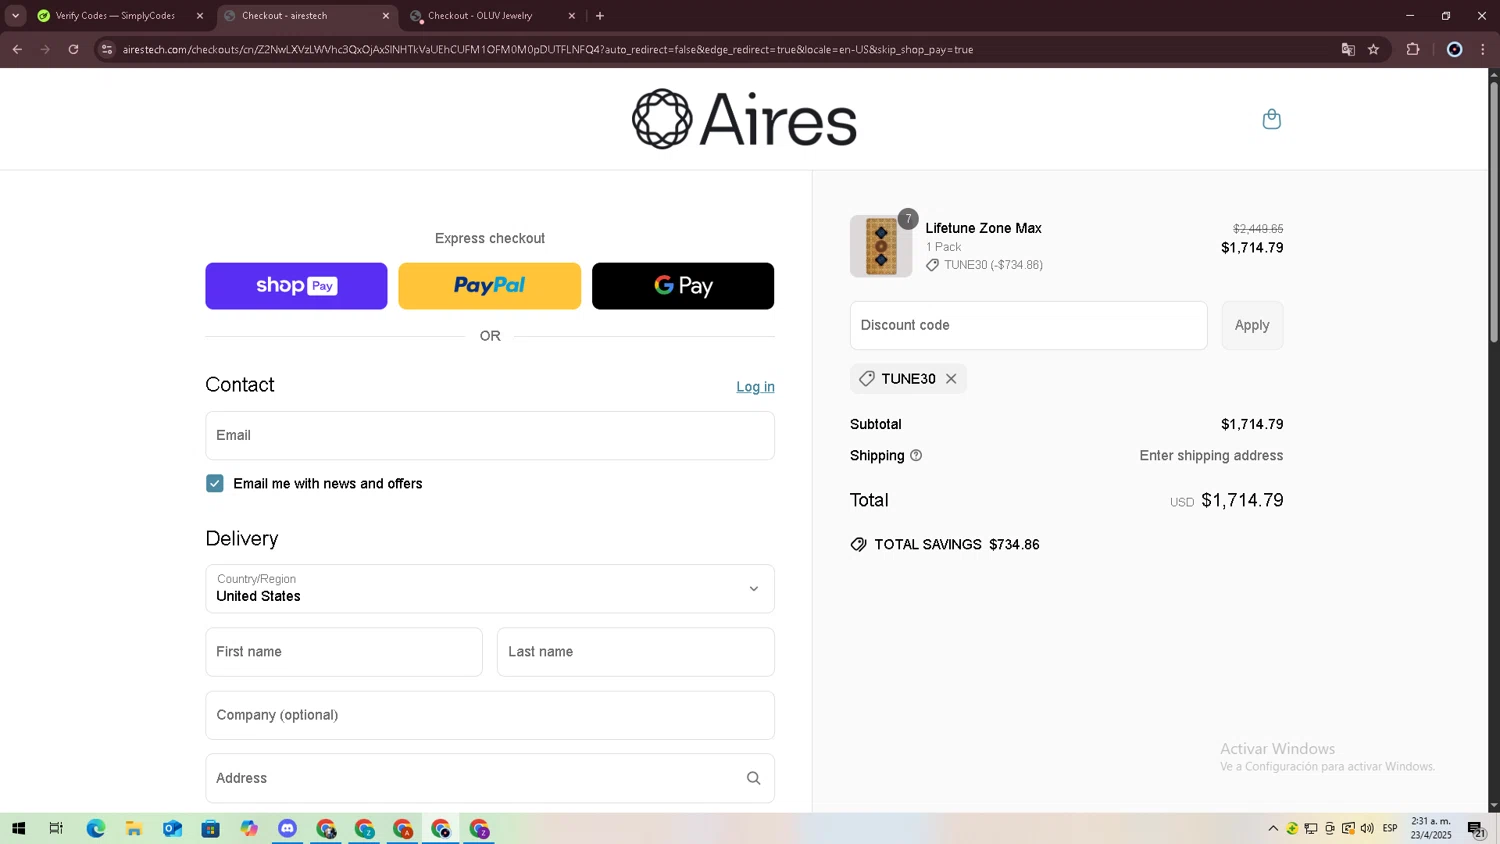Launch Microsoft Edge from taskbar
The image size is (1500, 844).
pos(96,829)
